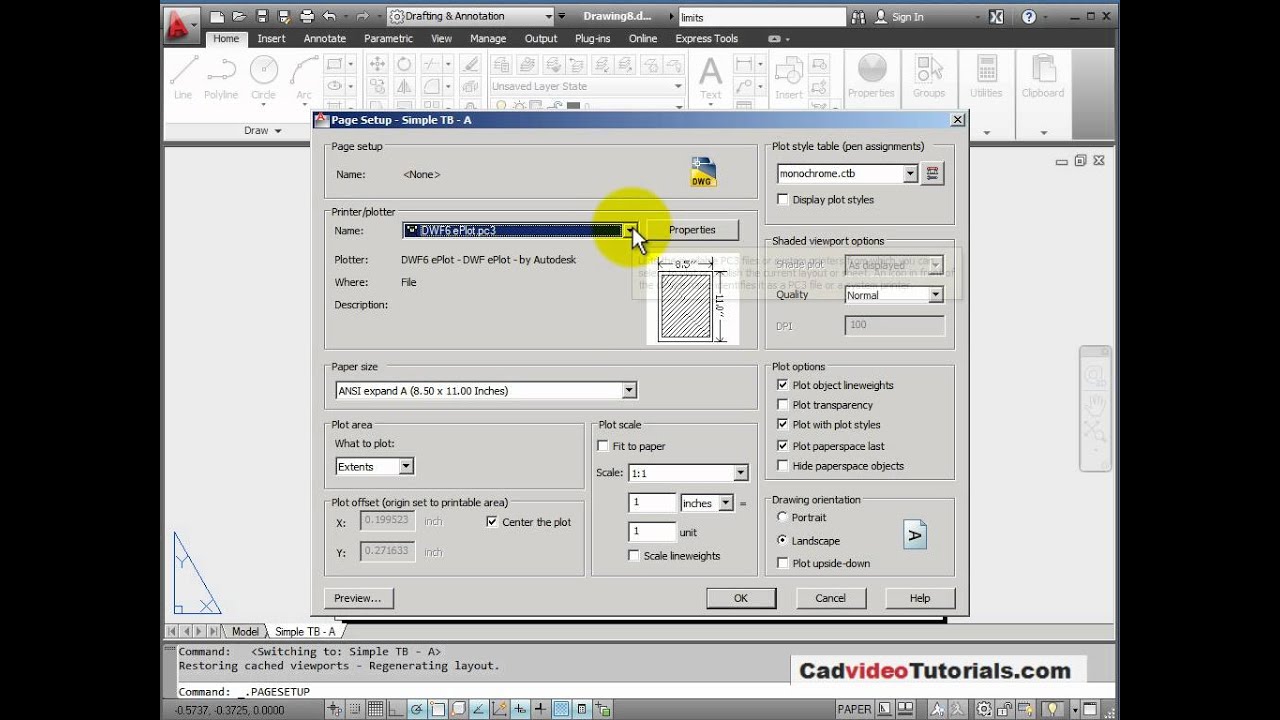Toggle Show Lineweight in the status bar
This screenshot has height=720, width=1280.
coord(539,709)
